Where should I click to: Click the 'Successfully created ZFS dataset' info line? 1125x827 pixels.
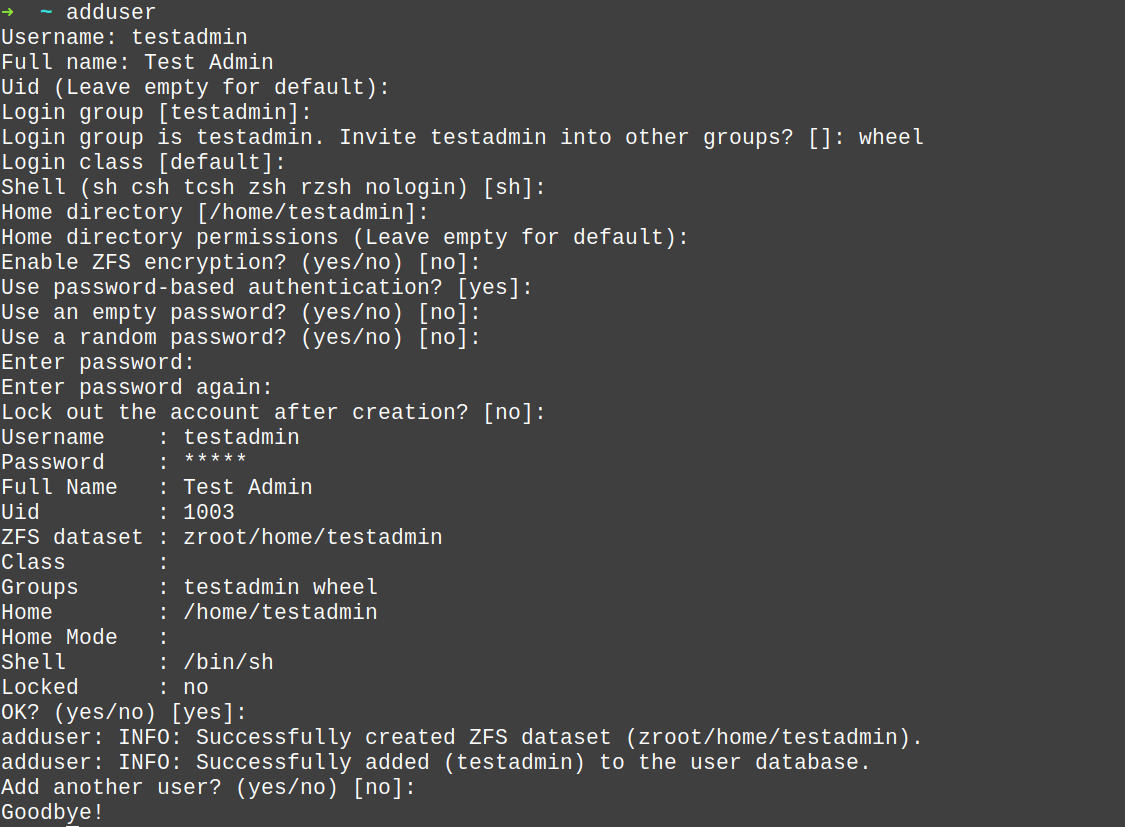pyautogui.click(x=462, y=737)
